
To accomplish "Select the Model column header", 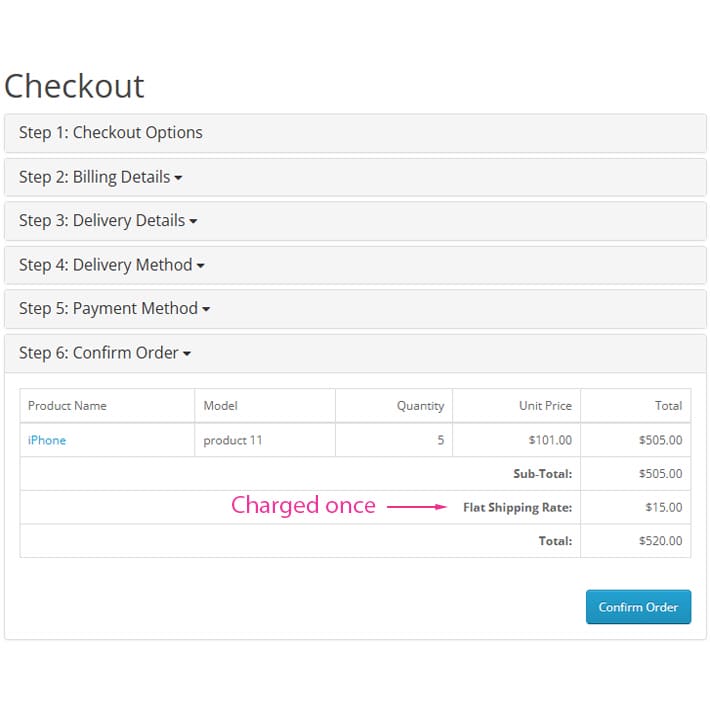I will pyautogui.click(x=221, y=406).
